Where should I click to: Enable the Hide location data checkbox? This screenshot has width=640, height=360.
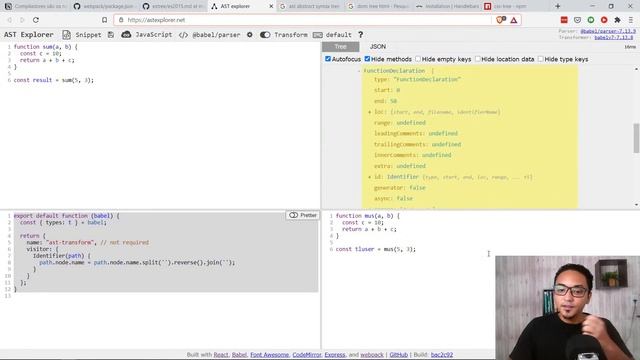(x=478, y=59)
